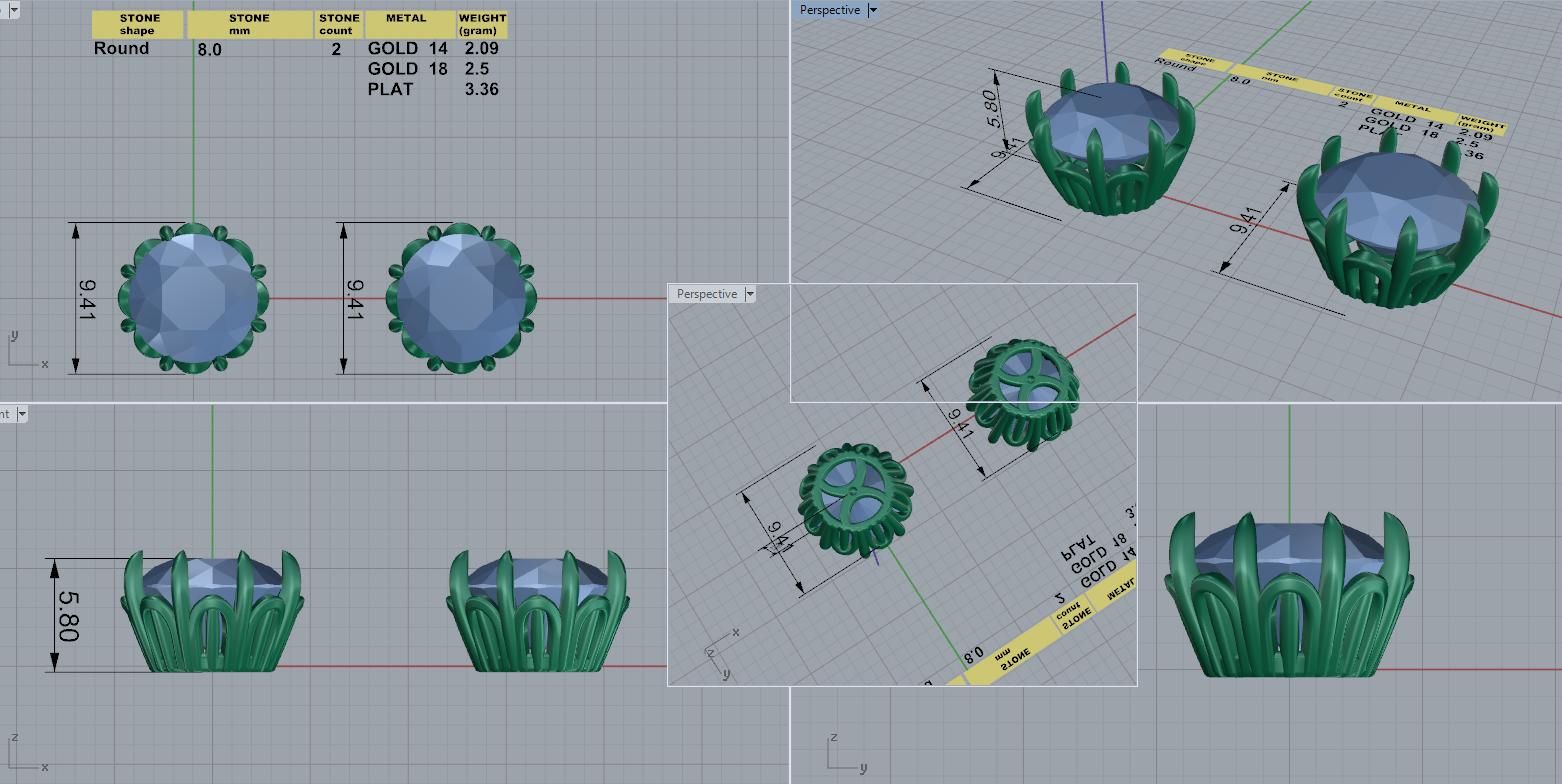Select the right green prong setting in the front view

[536, 610]
